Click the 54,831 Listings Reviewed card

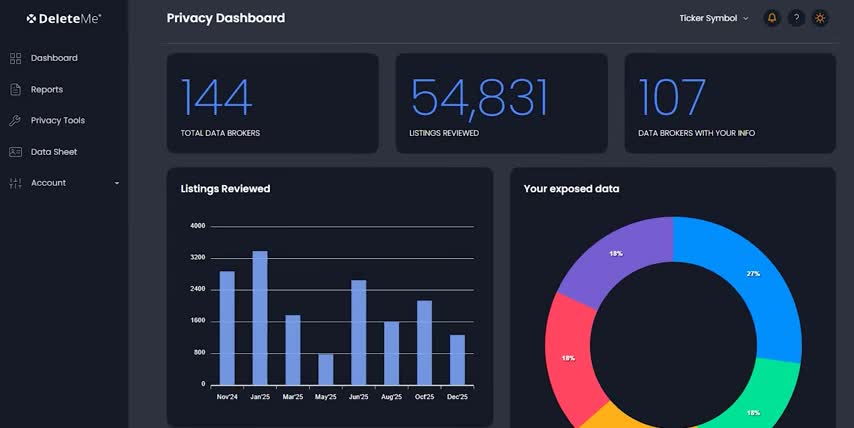501,103
